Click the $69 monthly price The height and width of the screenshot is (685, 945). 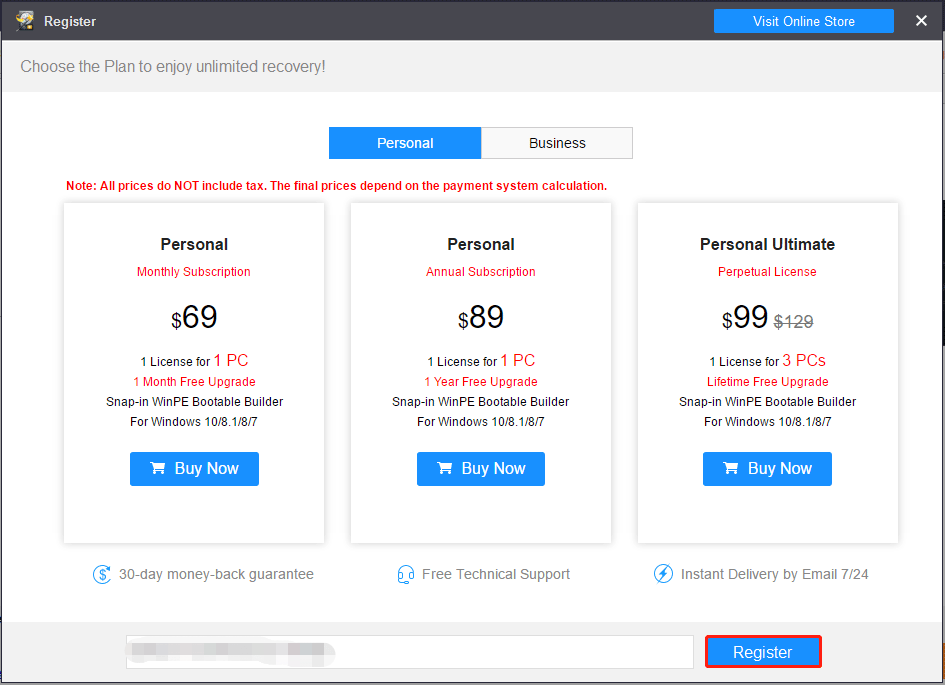point(194,318)
